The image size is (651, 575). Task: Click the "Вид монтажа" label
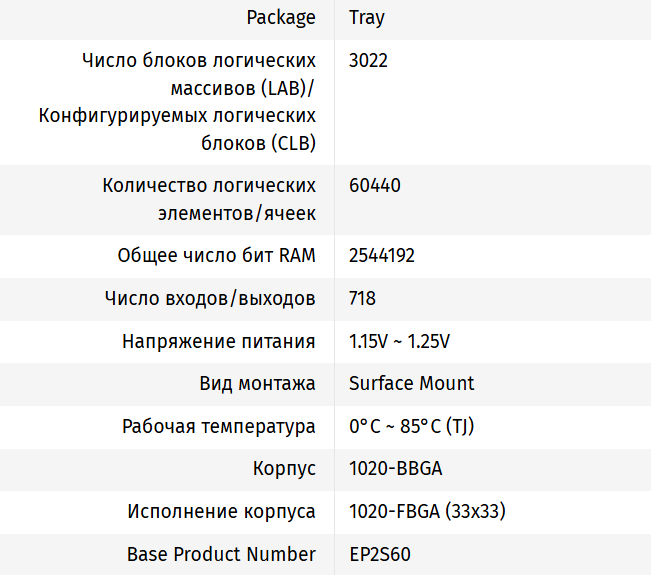(x=258, y=384)
